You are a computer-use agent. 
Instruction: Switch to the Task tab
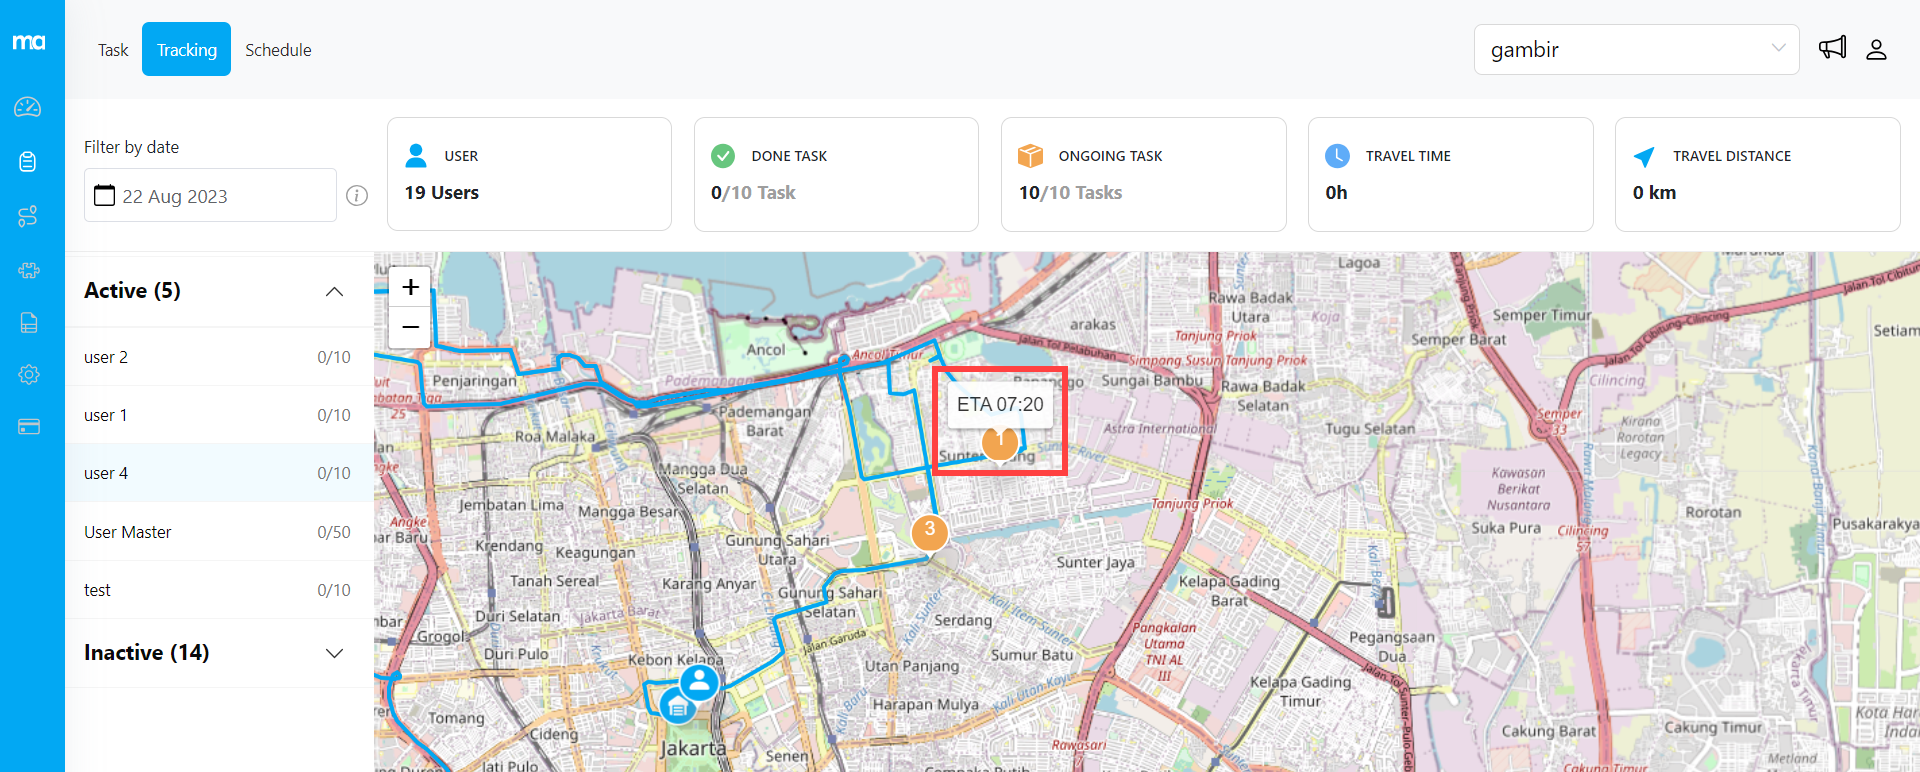pyautogui.click(x=113, y=50)
